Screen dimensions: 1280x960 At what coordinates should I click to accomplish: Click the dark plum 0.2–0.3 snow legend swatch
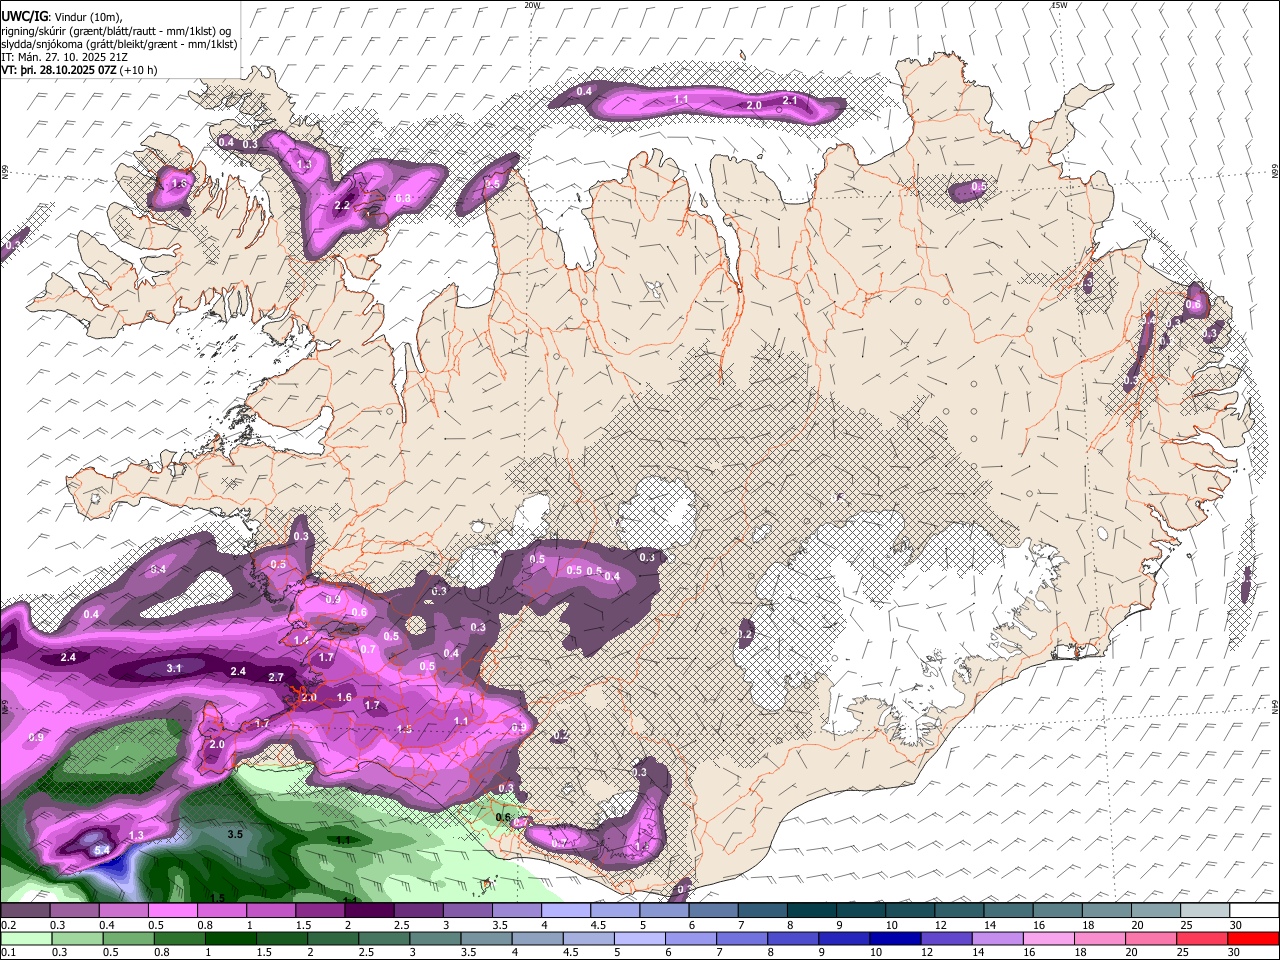[x=25, y=910]
